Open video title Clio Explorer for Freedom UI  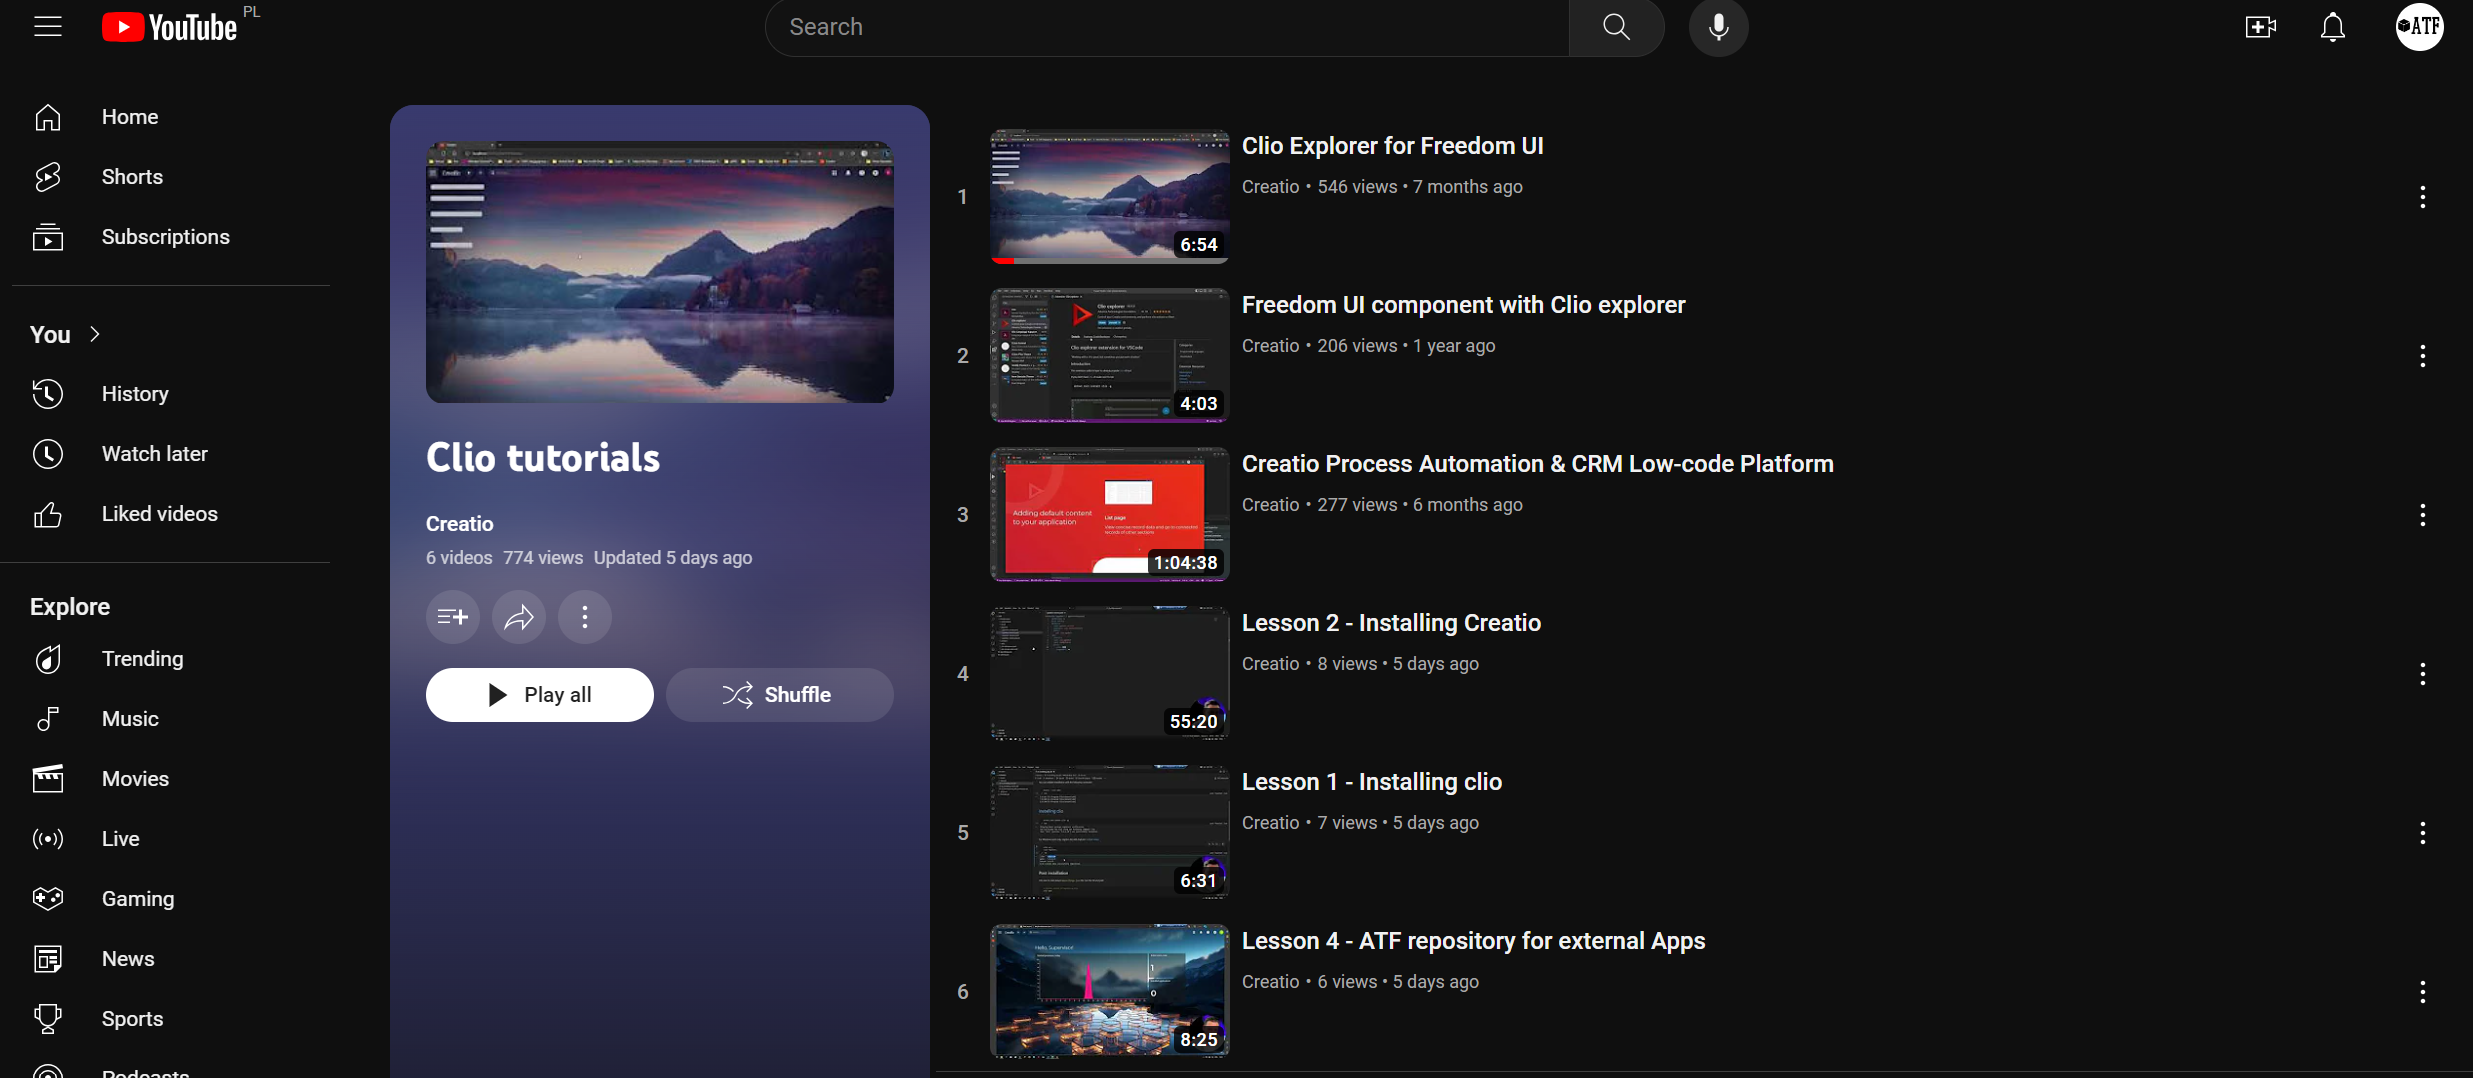click(x=1392, y=146)
